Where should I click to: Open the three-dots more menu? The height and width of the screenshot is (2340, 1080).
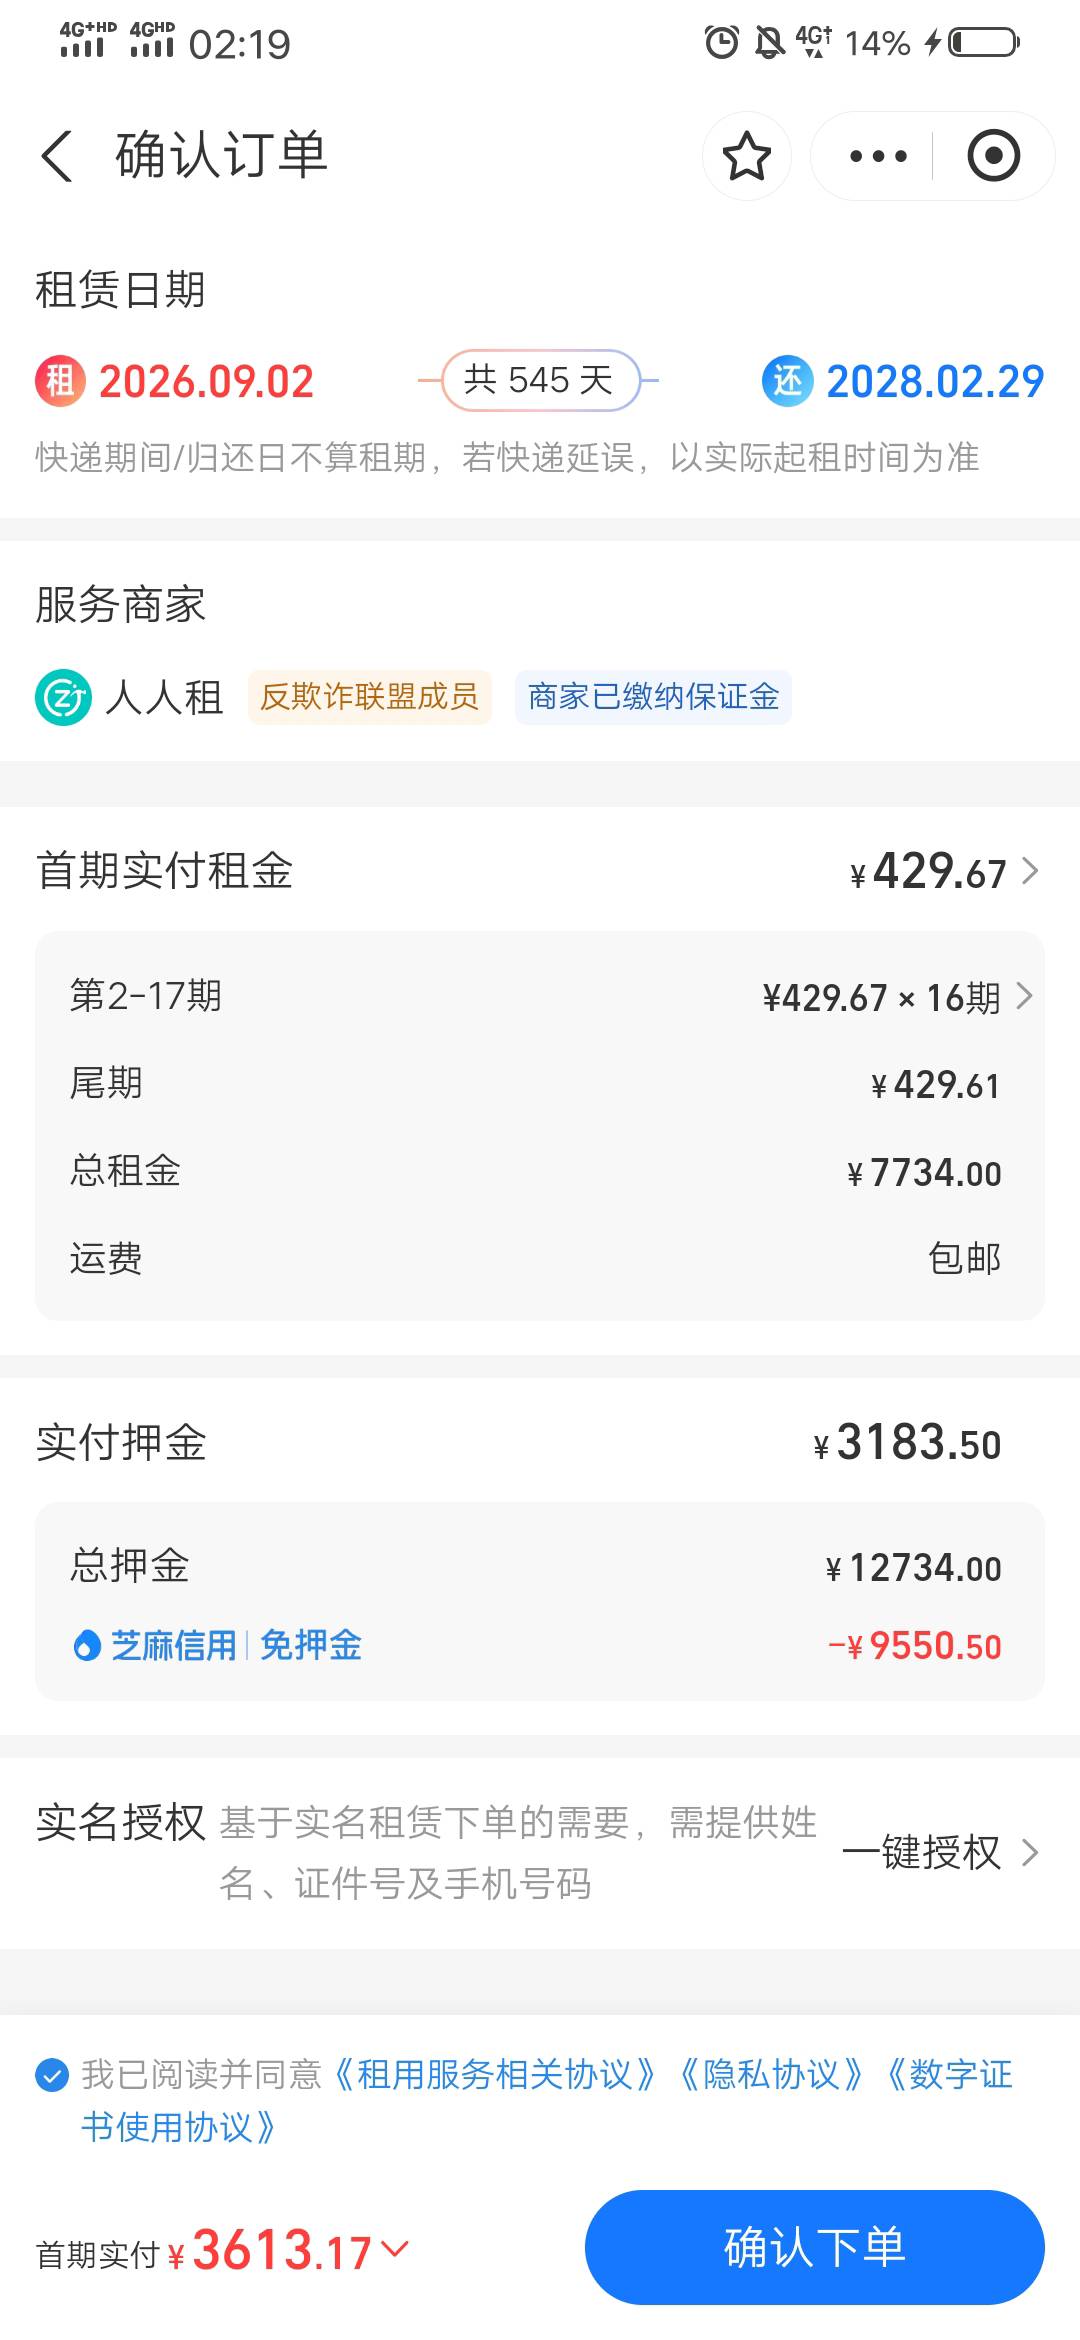pos(877,156)
